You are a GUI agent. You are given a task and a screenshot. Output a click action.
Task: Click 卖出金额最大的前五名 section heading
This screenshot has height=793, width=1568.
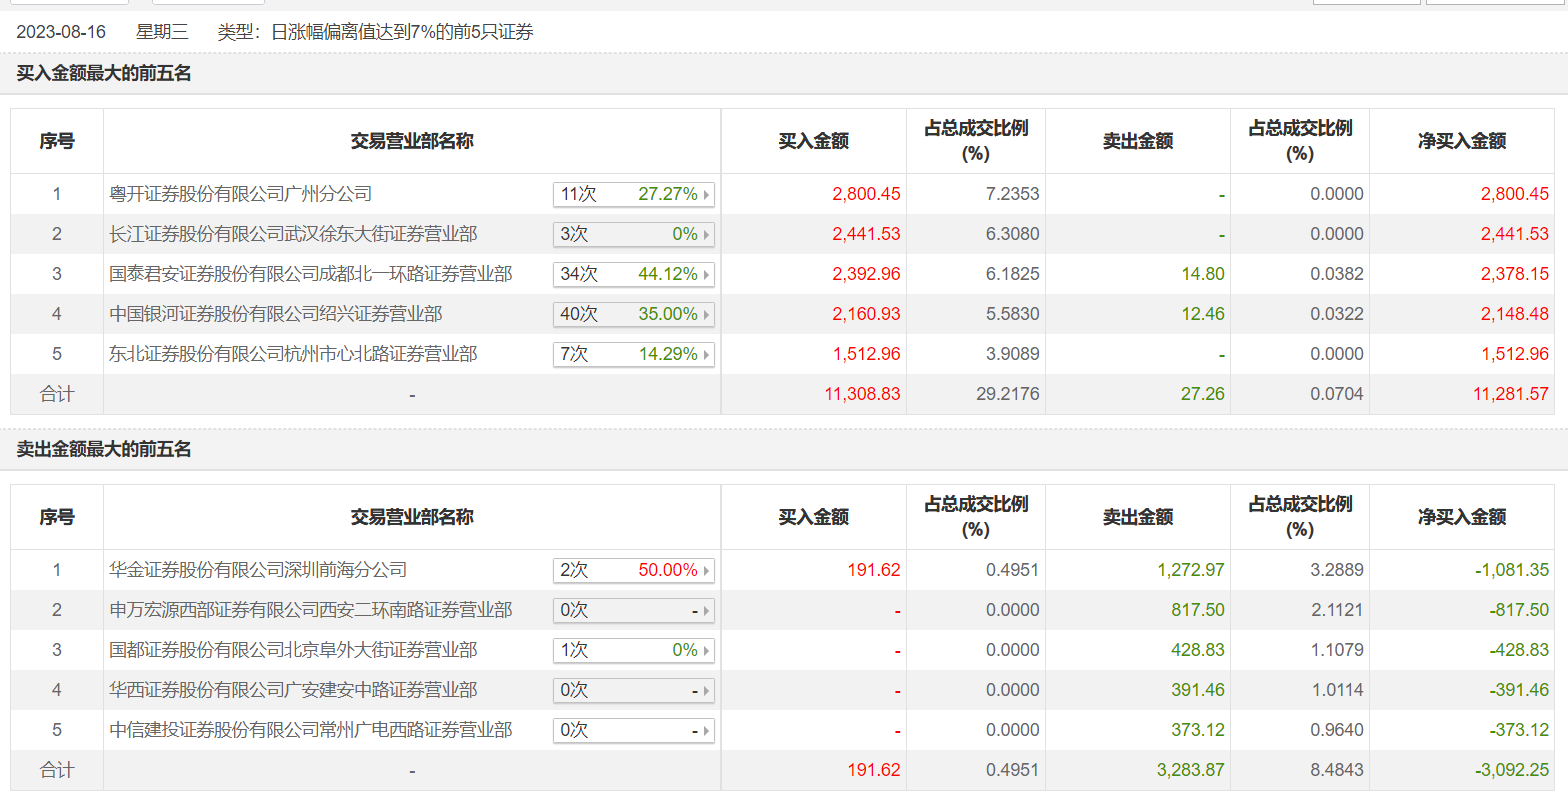(x=104, y=449)
